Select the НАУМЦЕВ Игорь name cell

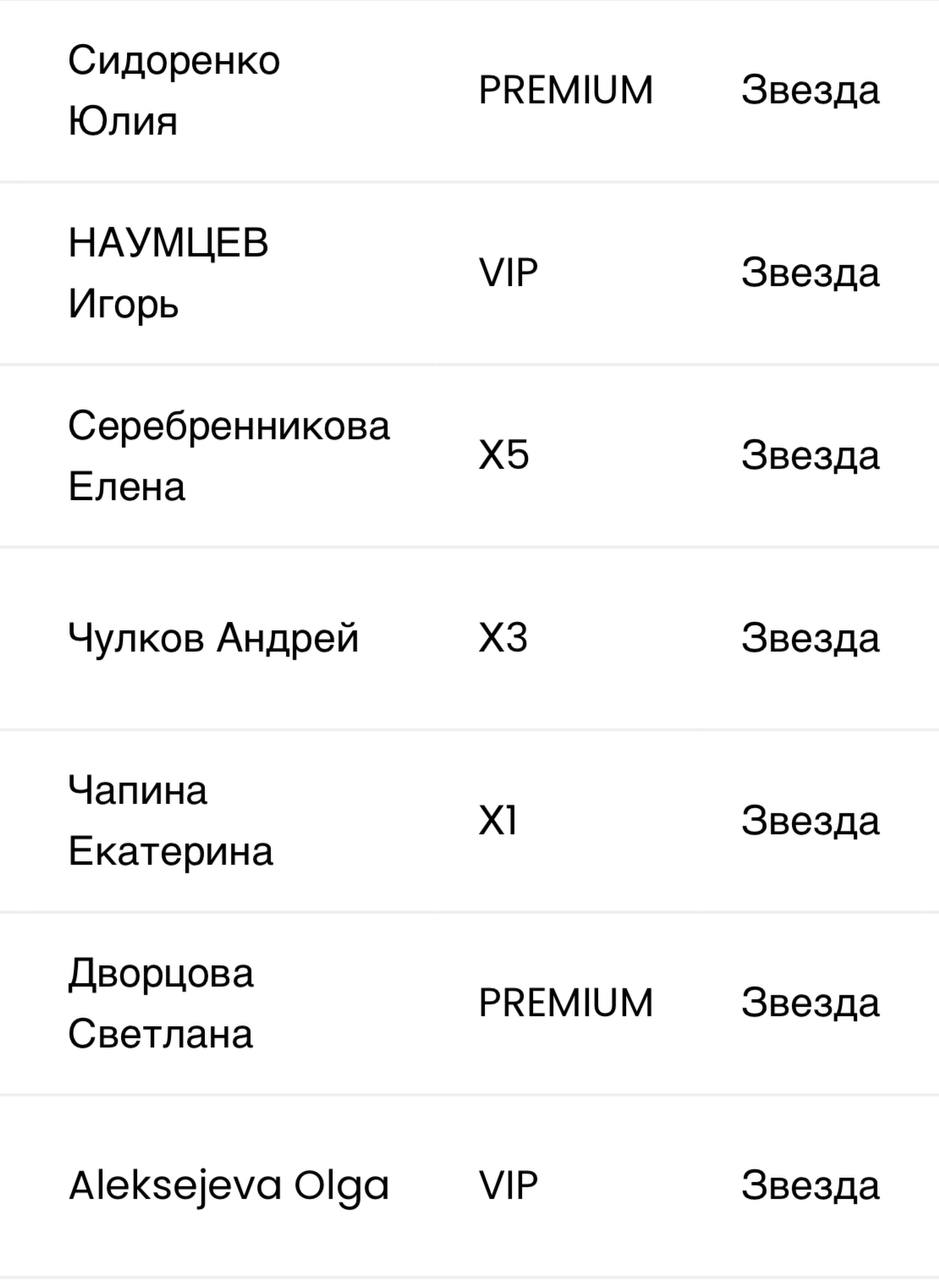point(168,272)
